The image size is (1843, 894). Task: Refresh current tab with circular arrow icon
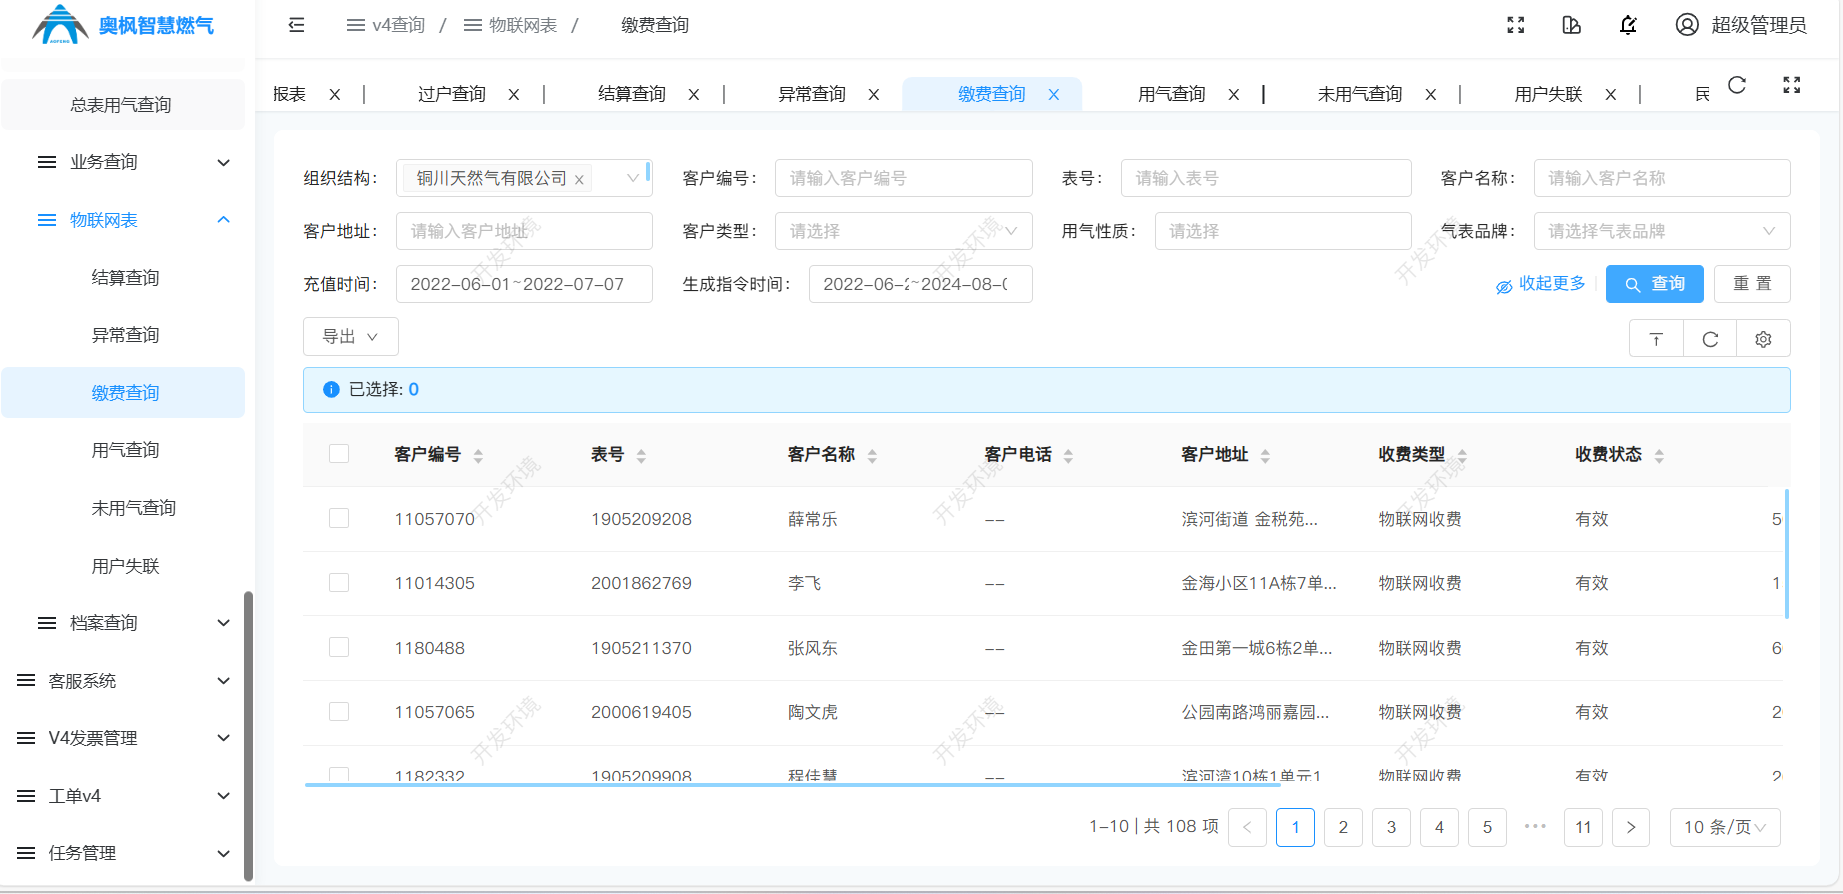[x=1737, y=85]
